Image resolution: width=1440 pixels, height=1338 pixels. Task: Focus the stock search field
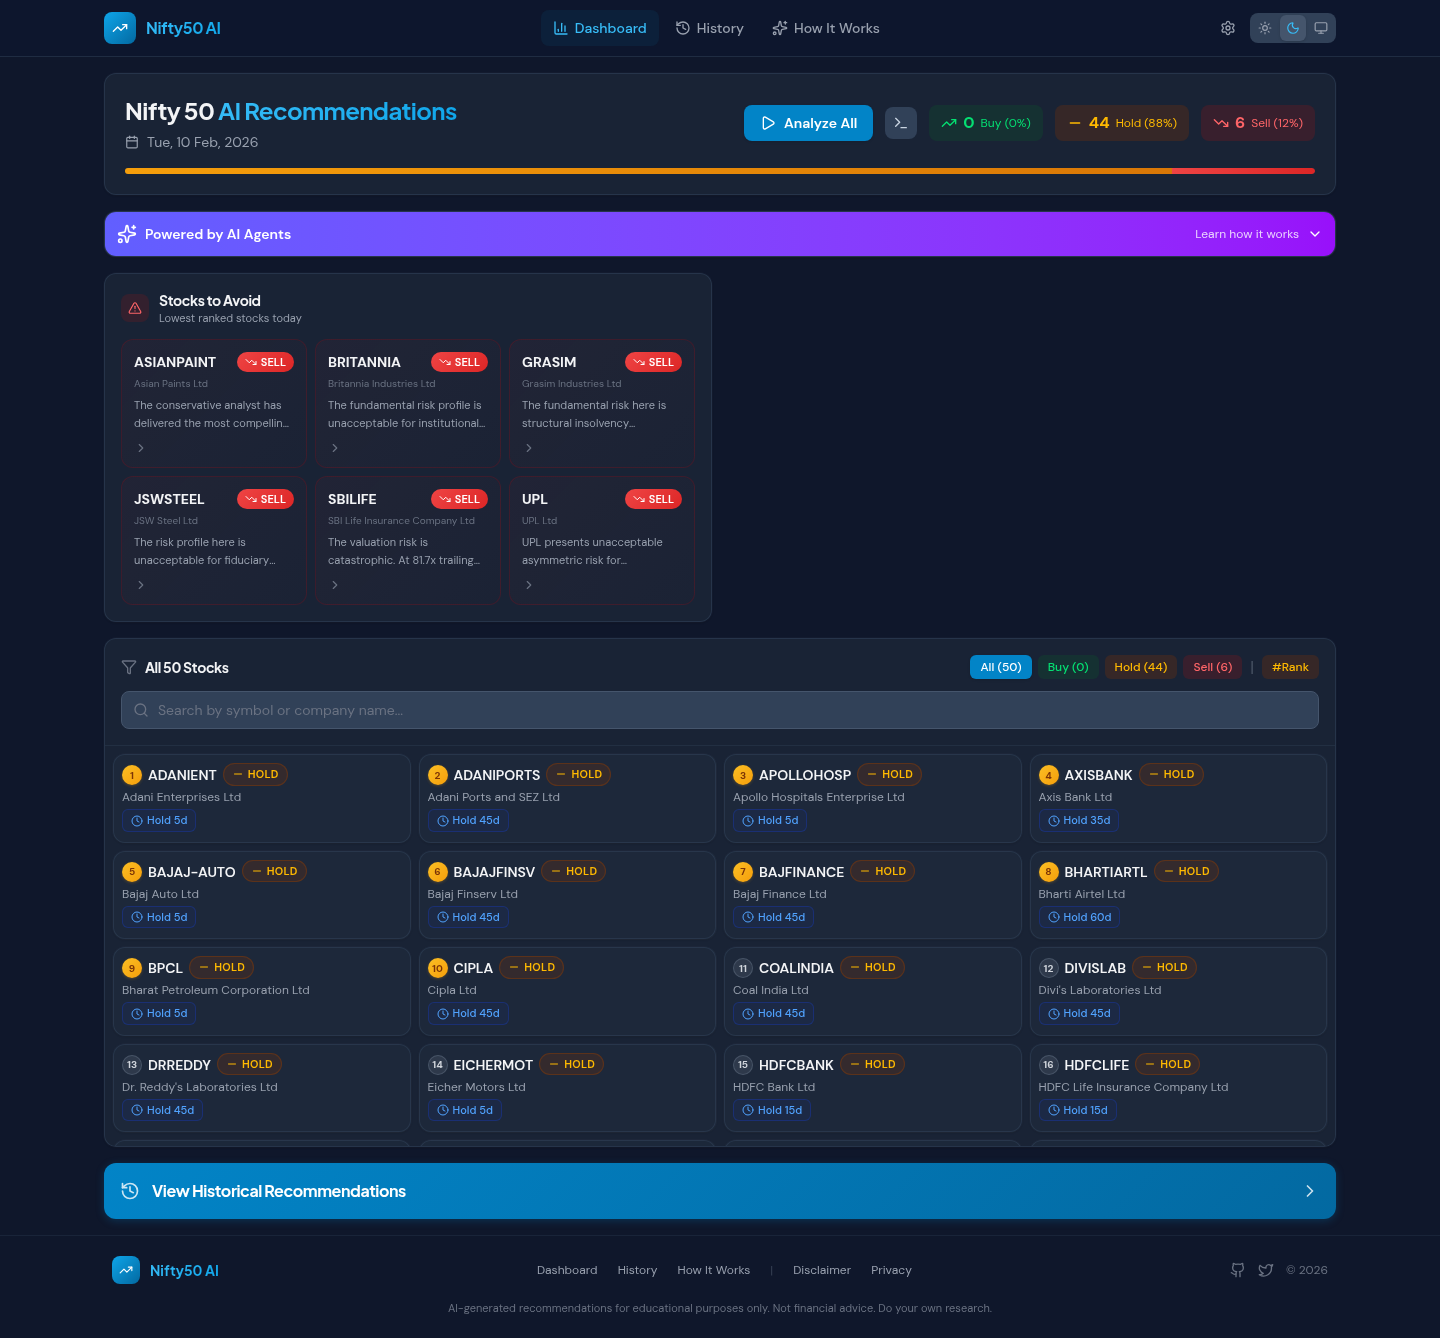pos(720,710)
